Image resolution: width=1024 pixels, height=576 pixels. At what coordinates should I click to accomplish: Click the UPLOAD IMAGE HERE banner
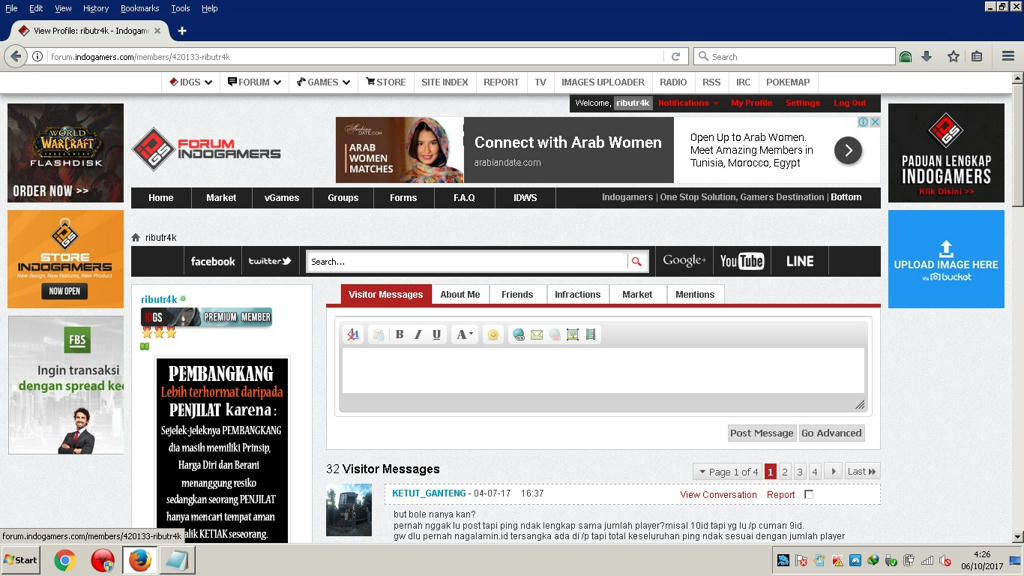(x=946, y=259)
